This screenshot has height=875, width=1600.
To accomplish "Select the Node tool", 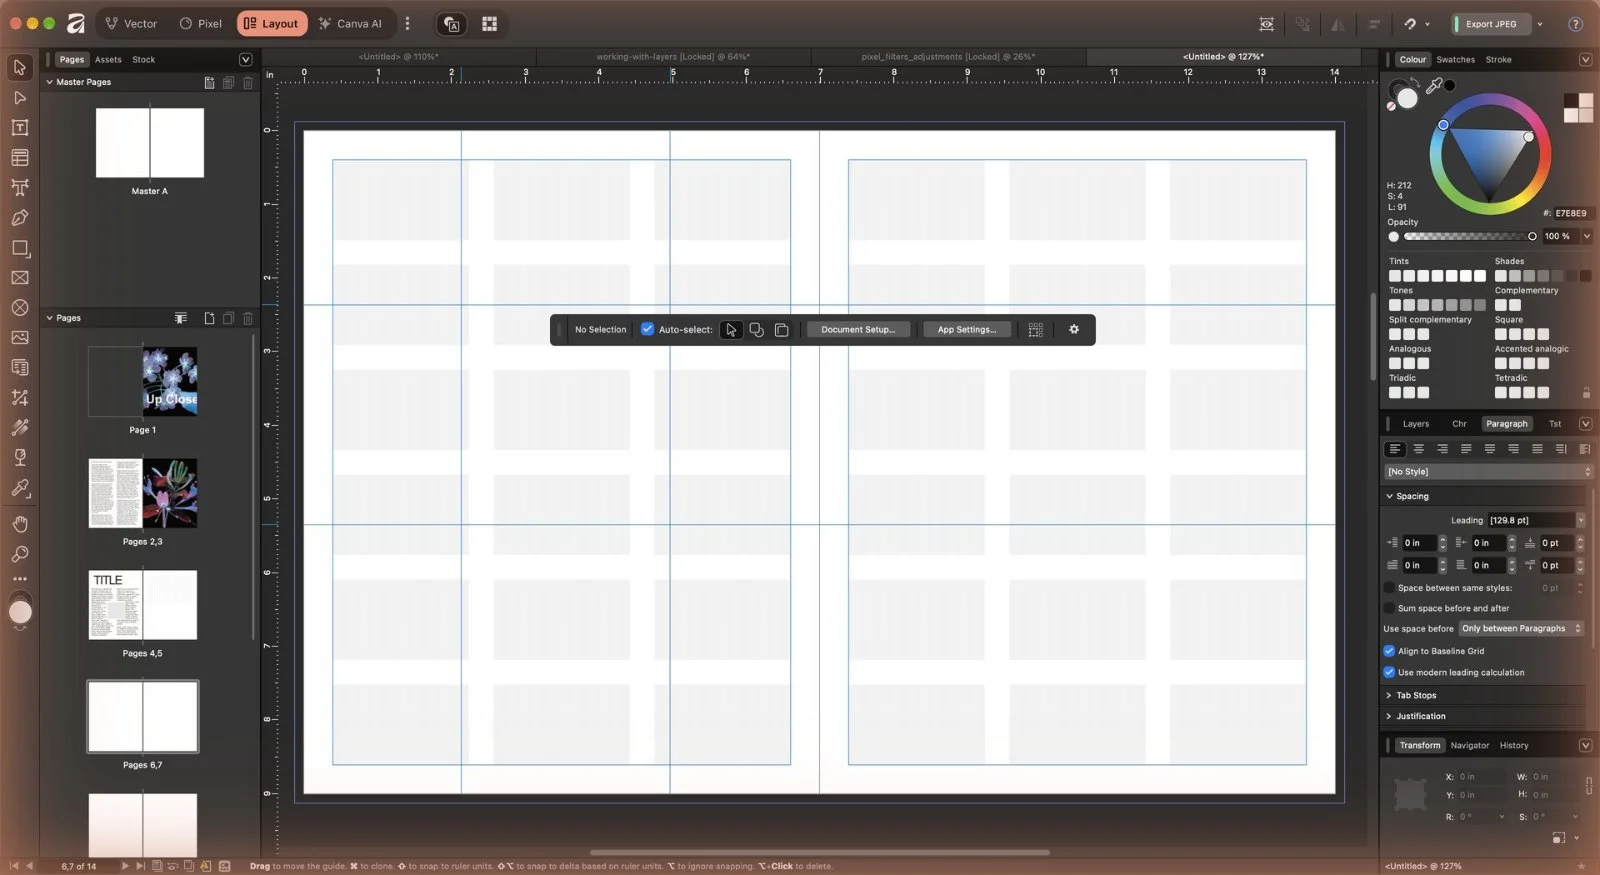I will (x=19, y=97).
